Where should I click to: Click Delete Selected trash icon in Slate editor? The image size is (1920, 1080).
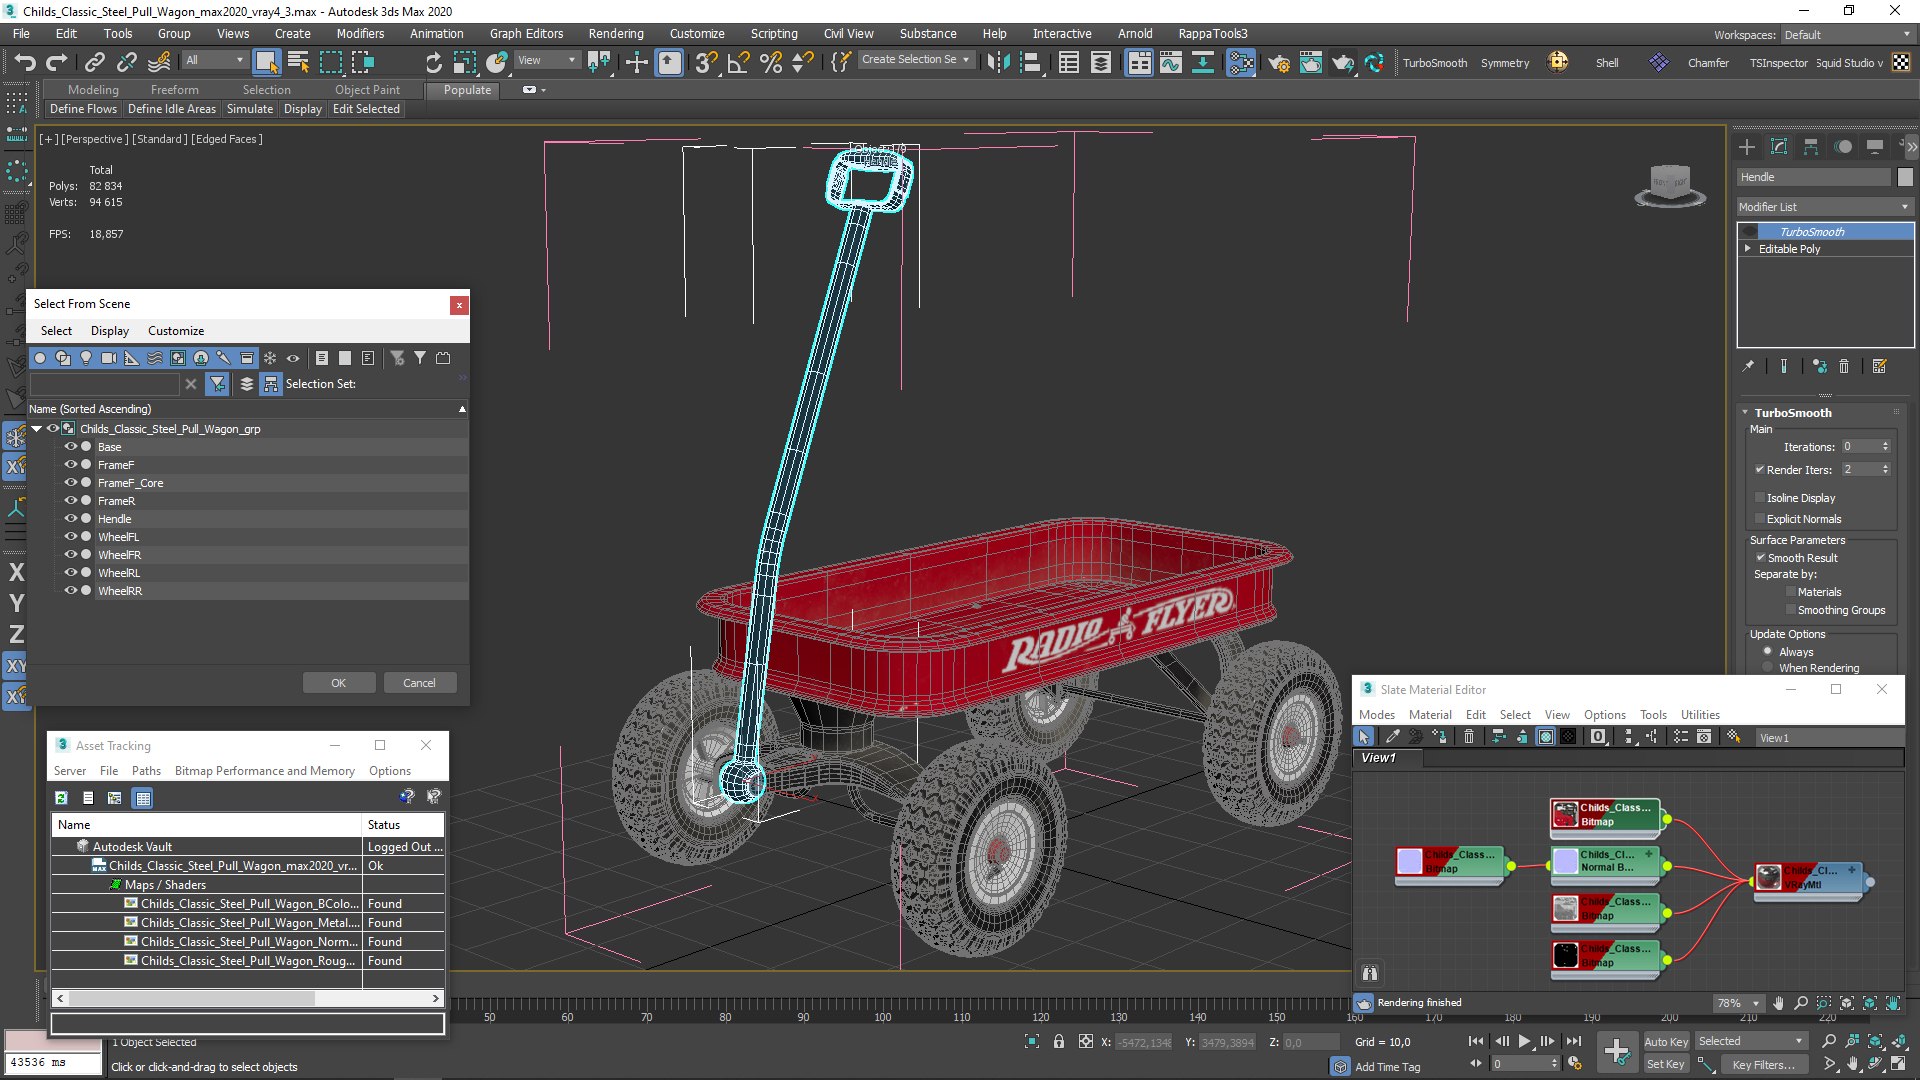[x=1469, y=737]
